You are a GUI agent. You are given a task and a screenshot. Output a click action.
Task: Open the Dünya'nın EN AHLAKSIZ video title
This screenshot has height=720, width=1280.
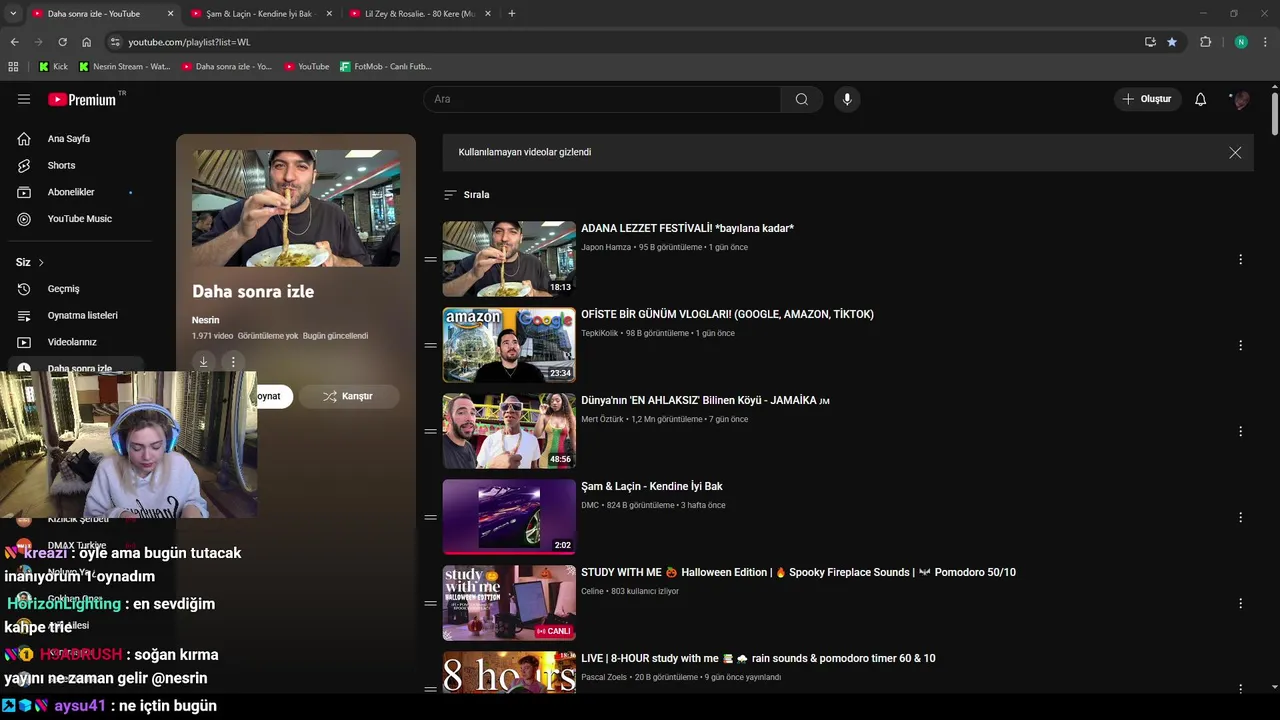point(705,400)
